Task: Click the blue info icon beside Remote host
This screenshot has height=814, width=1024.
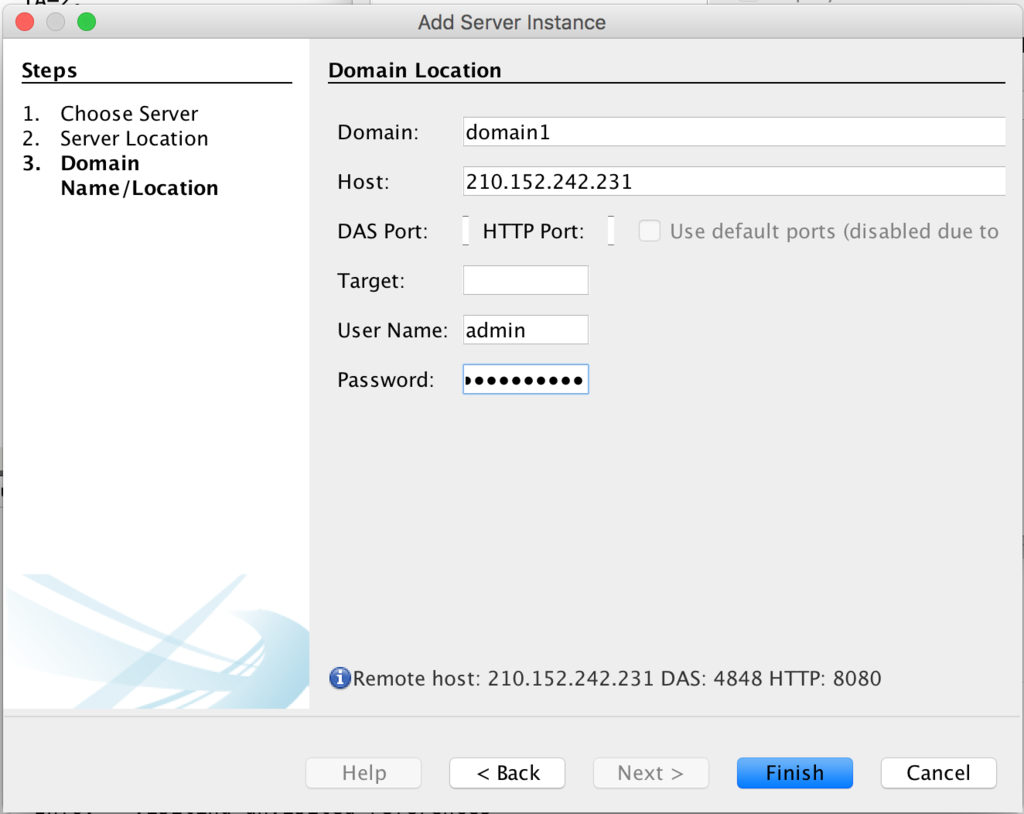Action: click(x=340, y=678)
